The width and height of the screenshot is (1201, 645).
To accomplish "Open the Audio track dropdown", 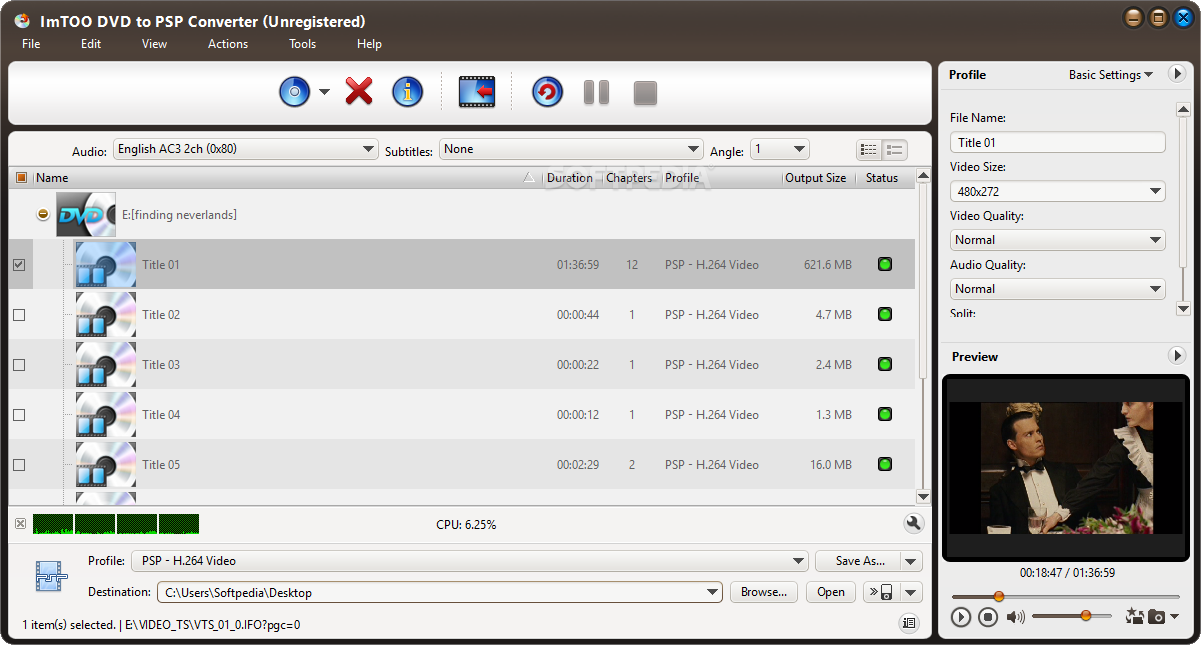I will 245,149.
